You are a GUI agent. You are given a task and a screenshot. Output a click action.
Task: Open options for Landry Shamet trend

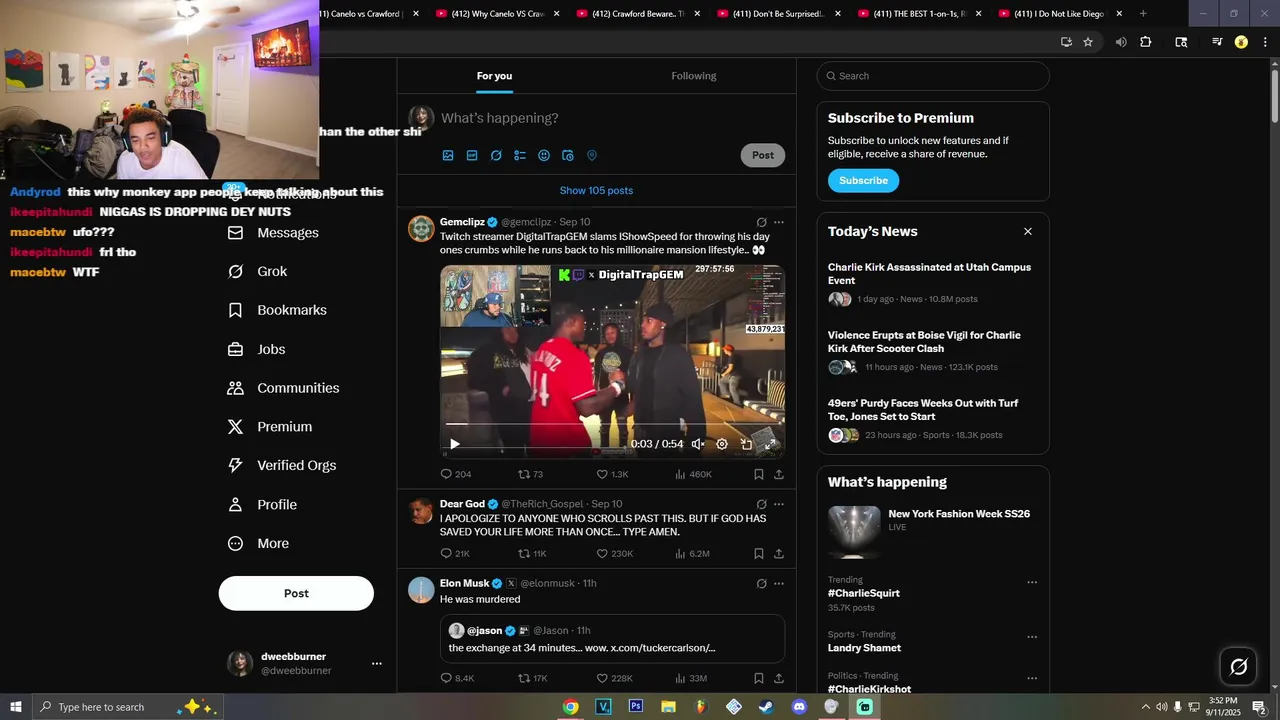1032,637
